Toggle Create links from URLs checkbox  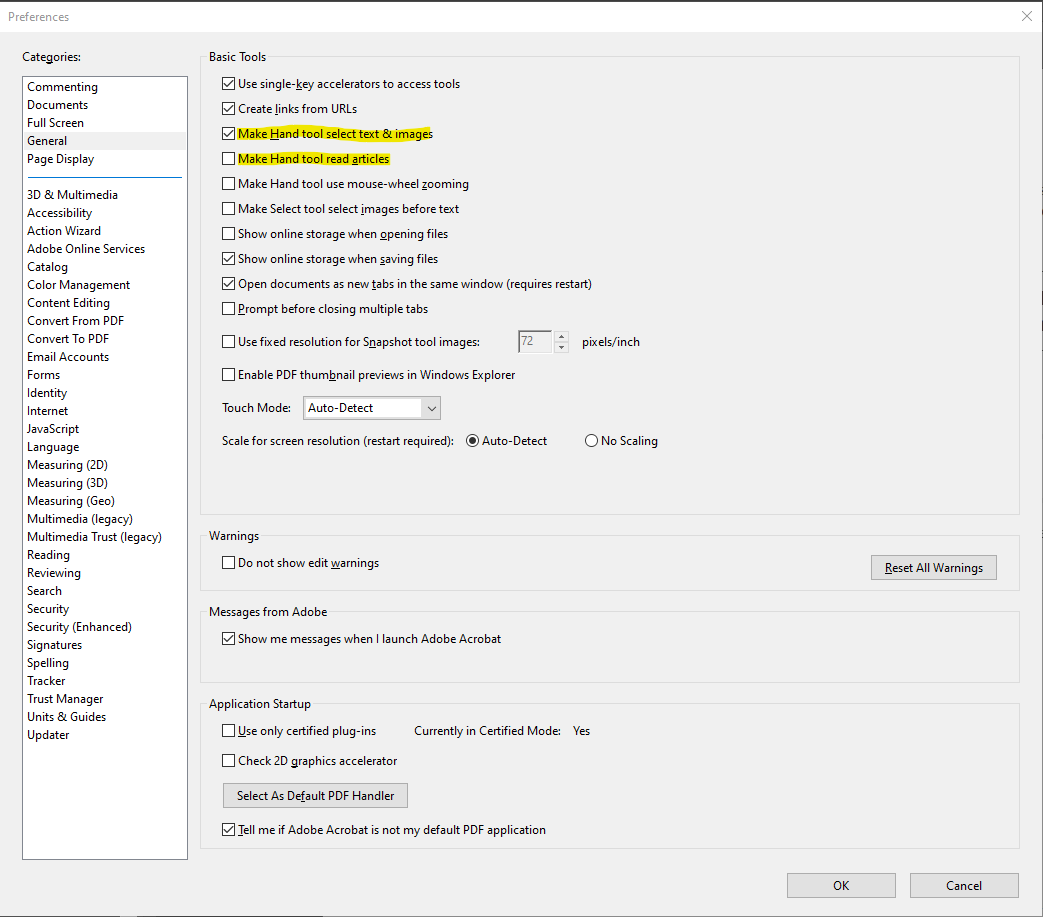(228, 108)
